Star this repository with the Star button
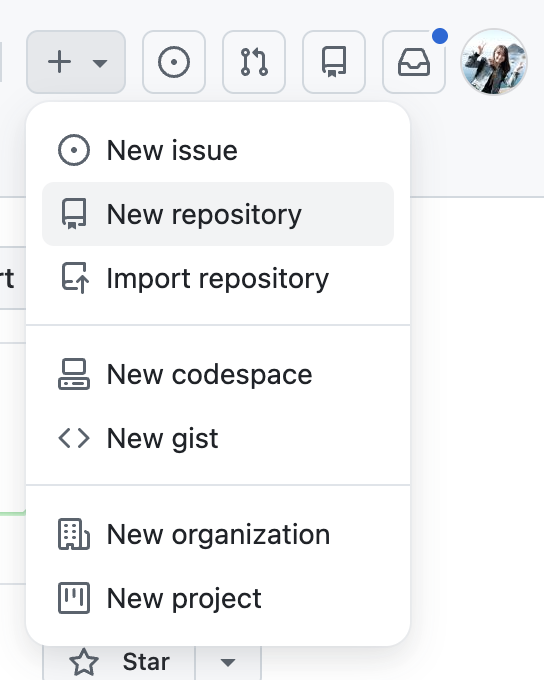The height and width of the screenshot is (680, 544). (x=119, y=662)
